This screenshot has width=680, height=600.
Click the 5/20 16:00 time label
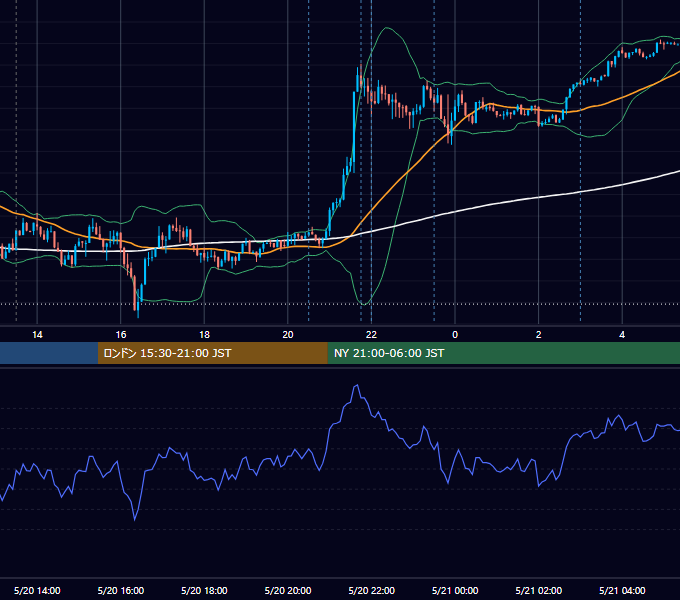(x=121, y=590)
